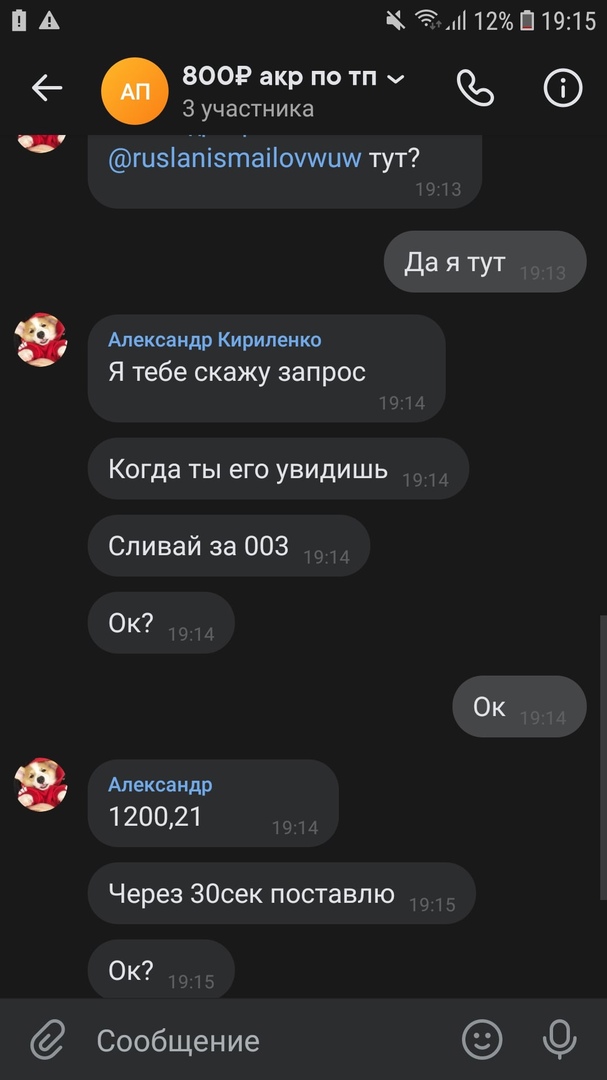Image resolution: width=607 pixels, height=1080 pixels.
Task: Tap the corgi avatar beside the 1200,21 message
Action: point(41,785)
